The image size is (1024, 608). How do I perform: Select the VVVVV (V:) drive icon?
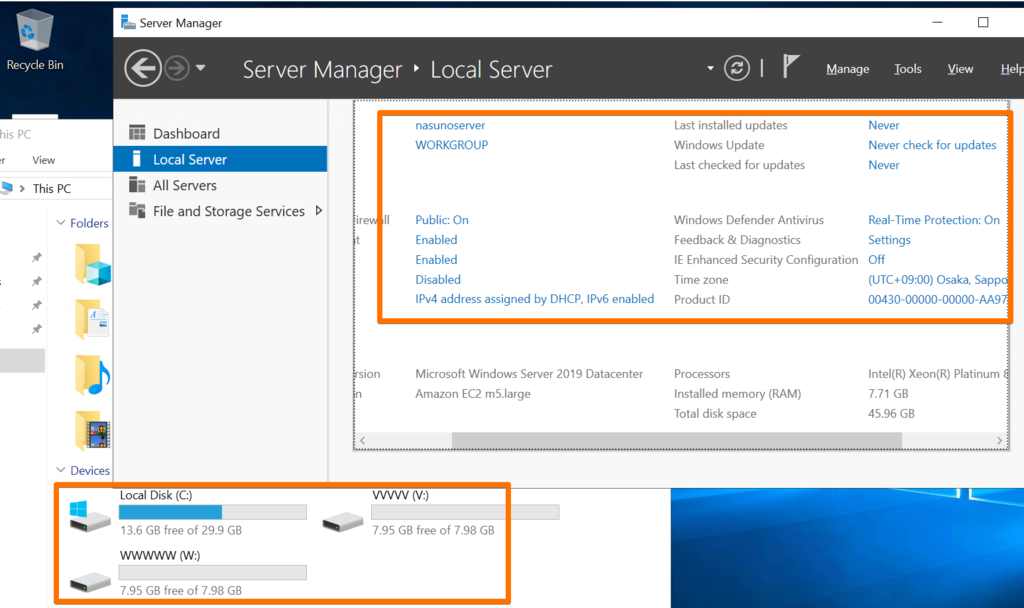[x=343, y=520]
